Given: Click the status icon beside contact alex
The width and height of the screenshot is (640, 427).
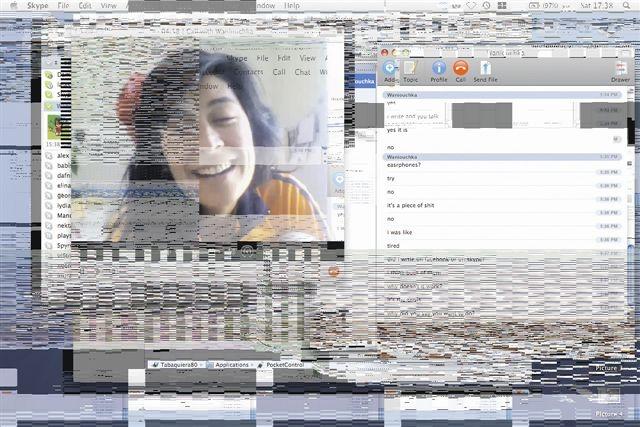Looking at the screenshot, I should (49, 156).
